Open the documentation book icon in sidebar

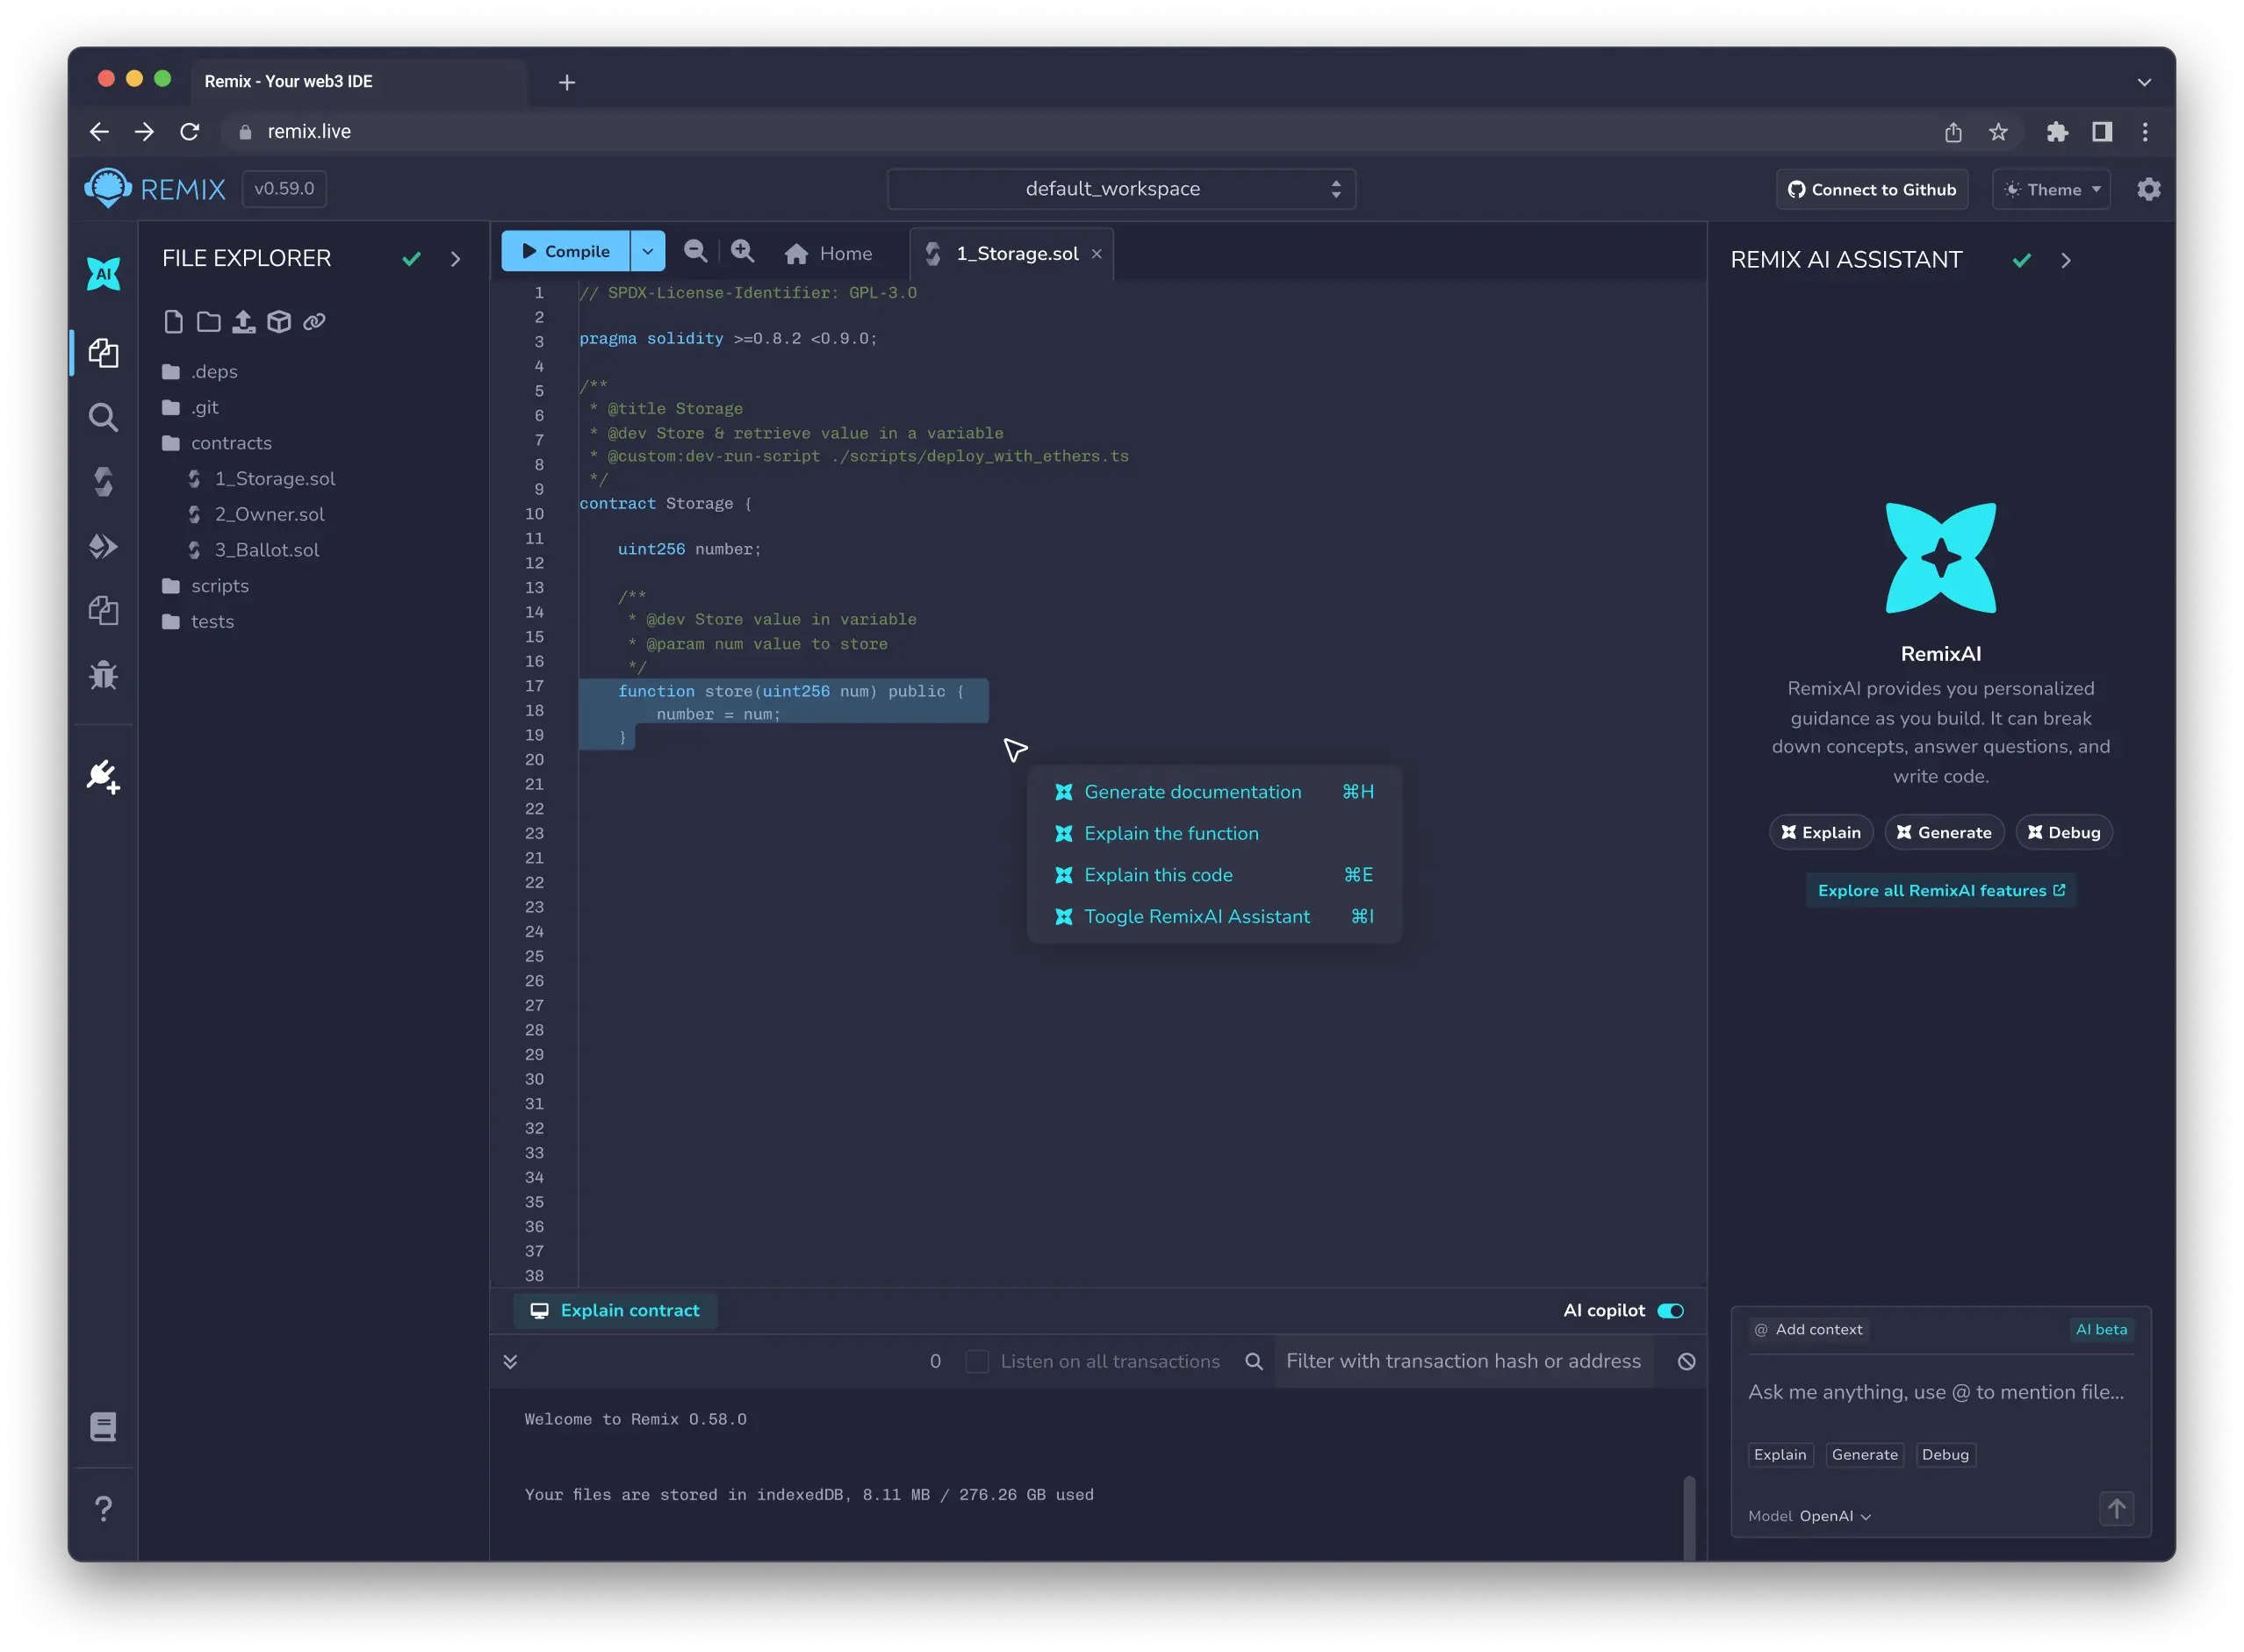[x=103, y=1426]
